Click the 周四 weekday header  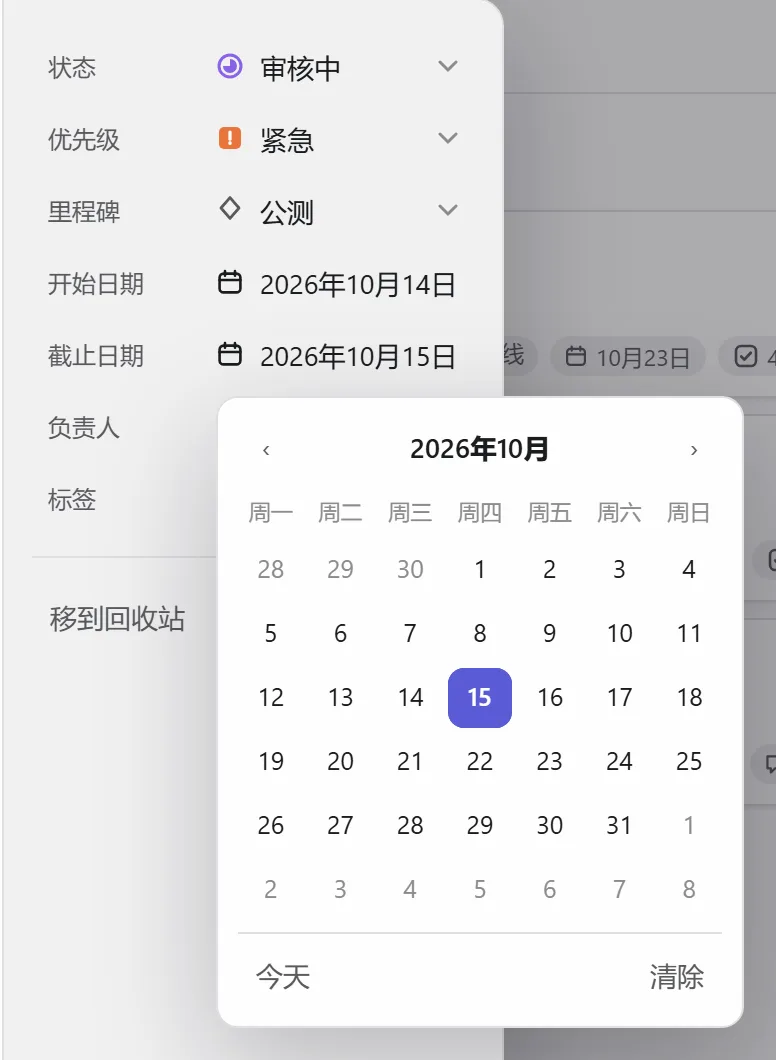(x=480, y=513)
